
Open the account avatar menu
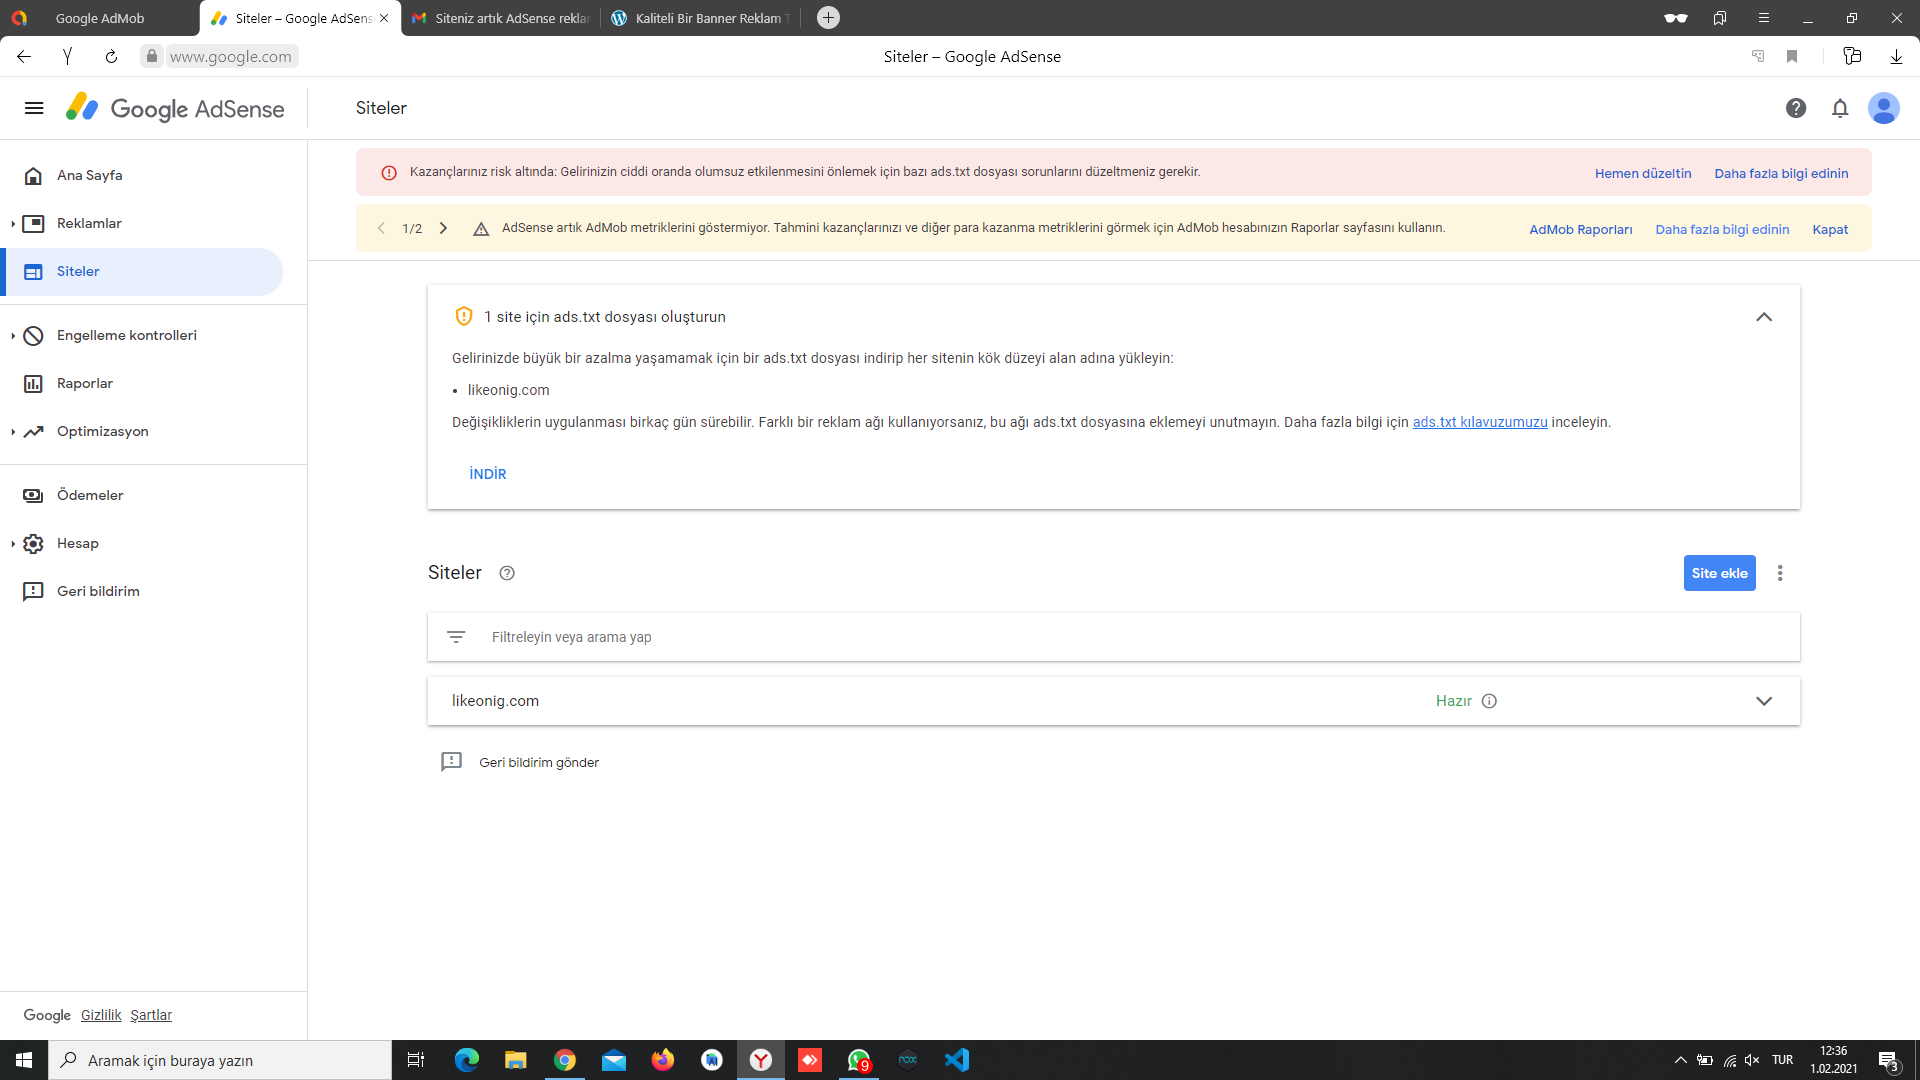(x=1884, y=108)
